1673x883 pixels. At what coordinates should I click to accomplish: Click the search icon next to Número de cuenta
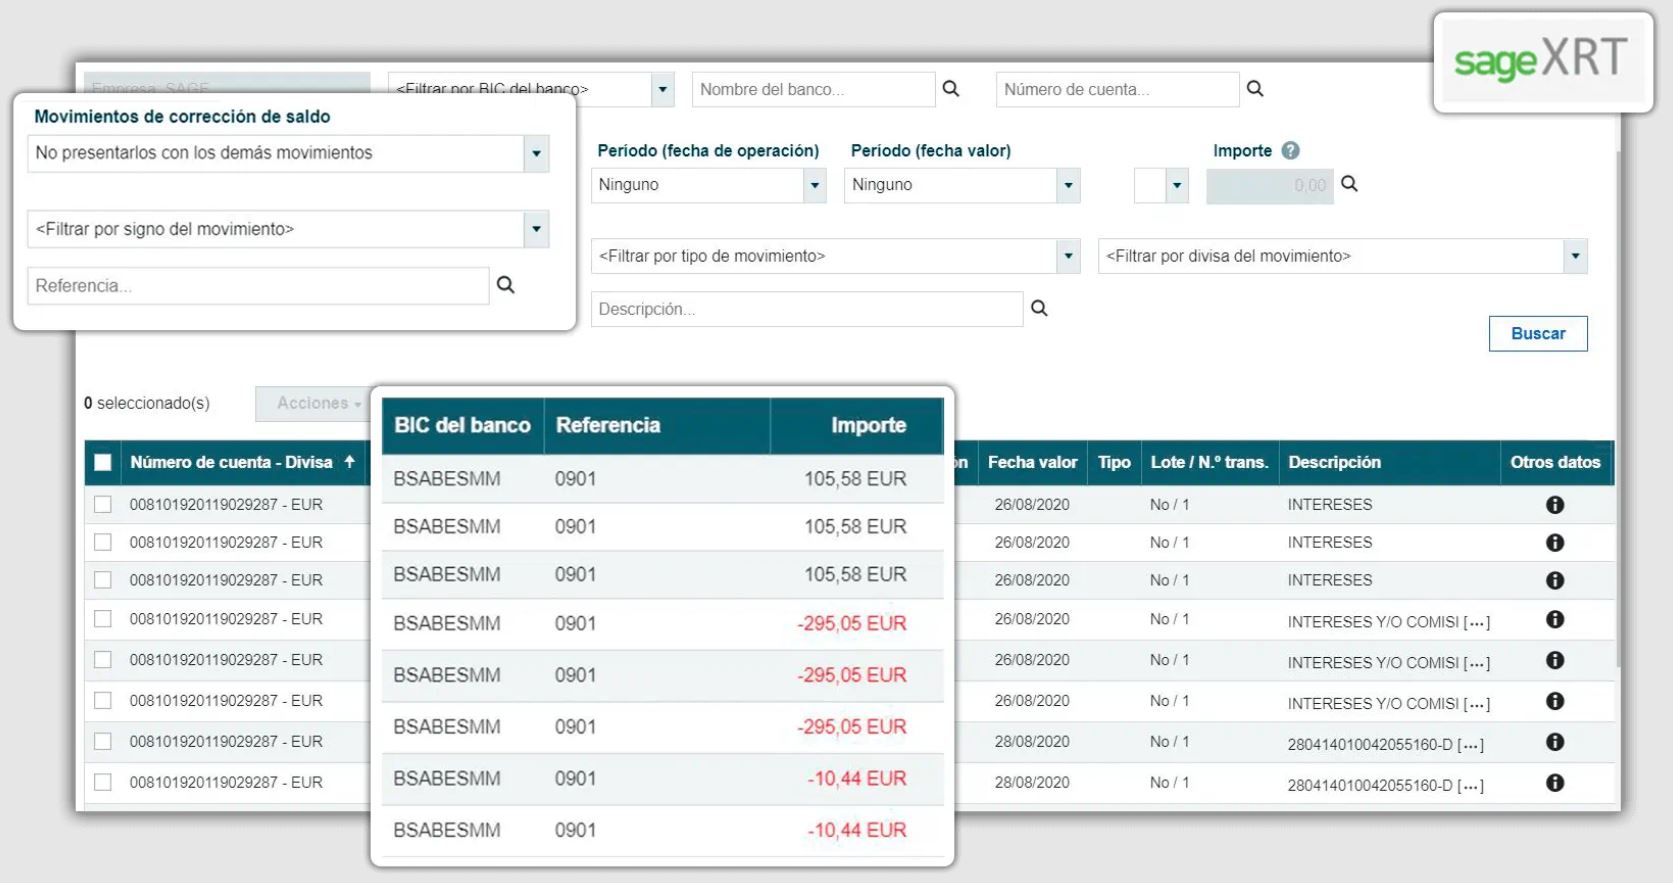pos(1255,89)
